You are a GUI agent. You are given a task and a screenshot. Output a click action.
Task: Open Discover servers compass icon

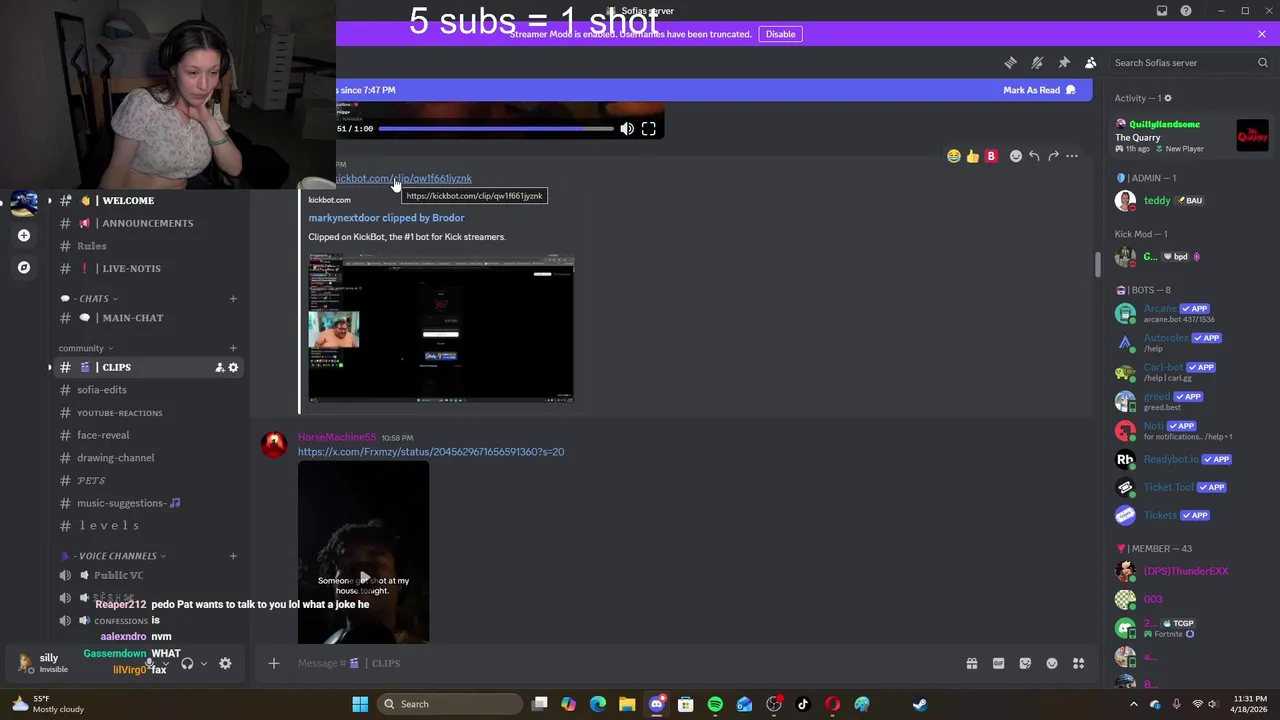pos(24,268)
